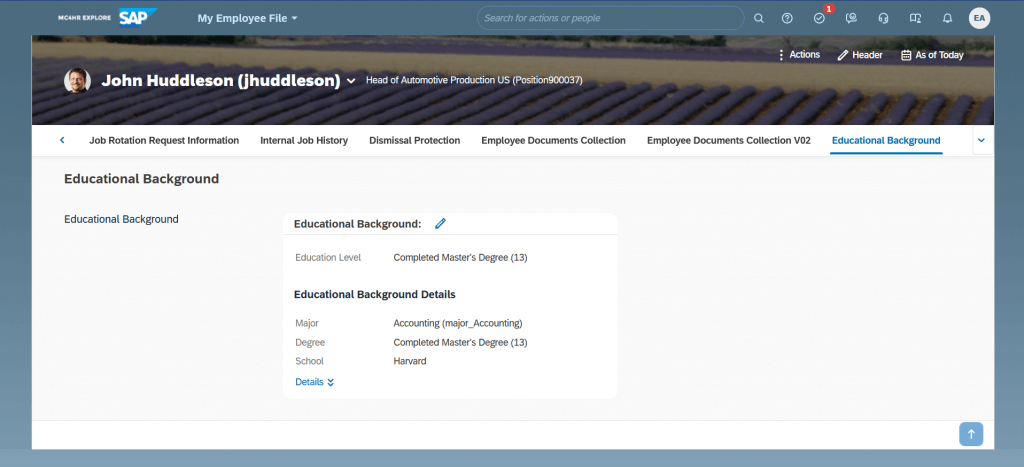Expand the Details link
The height and width of the screenshot is (467, 1024).
tap(315, 382)
